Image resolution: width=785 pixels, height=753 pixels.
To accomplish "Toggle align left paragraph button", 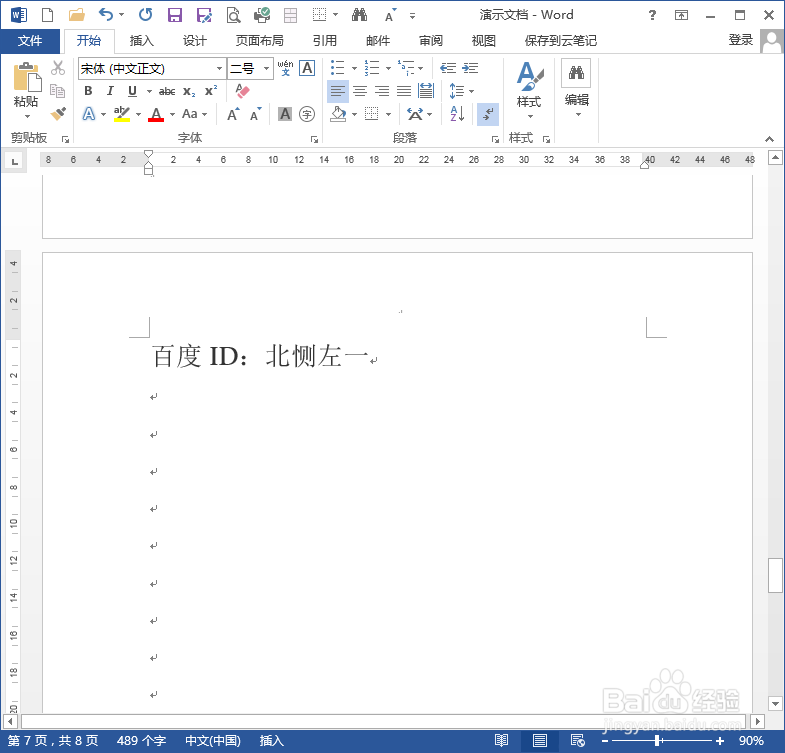I will 338,91.
